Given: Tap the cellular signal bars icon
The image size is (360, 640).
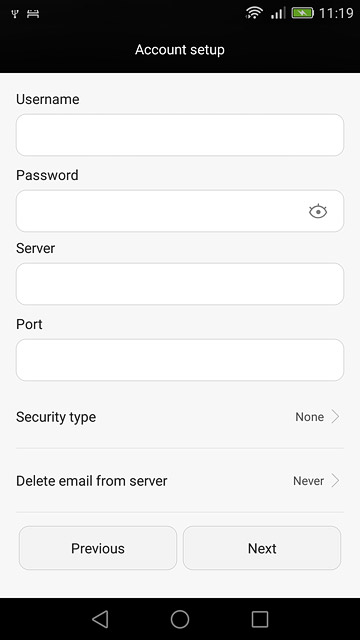Looking at the screenshot, I should [278, 13].
